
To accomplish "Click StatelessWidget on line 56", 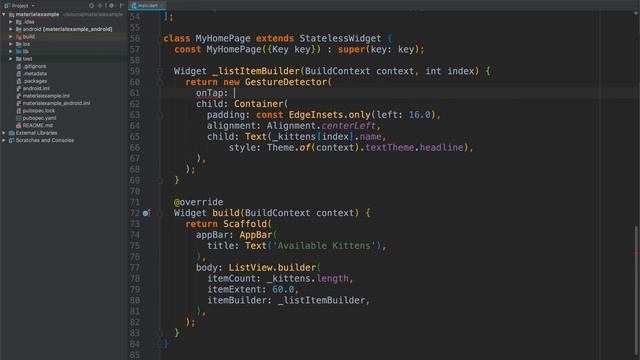I will (340, 38).
